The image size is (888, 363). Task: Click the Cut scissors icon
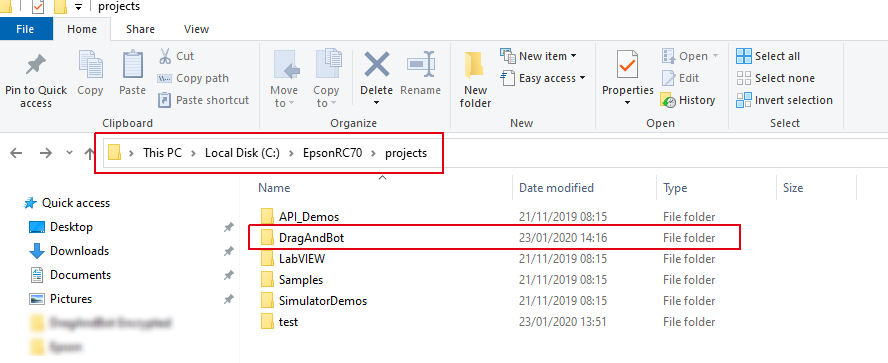pos(165,56)
